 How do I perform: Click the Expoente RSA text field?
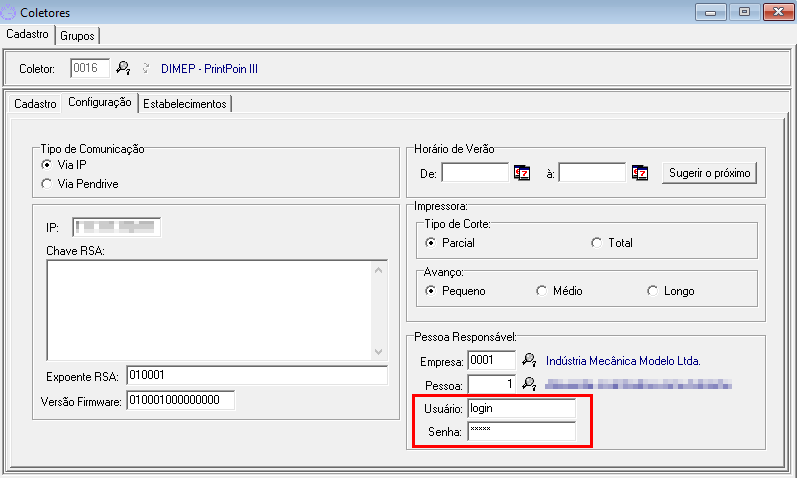(x=255, y=376)
